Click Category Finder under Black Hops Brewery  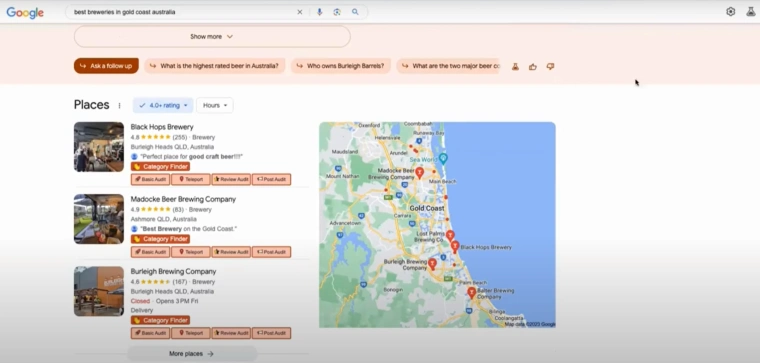(160, 167)
